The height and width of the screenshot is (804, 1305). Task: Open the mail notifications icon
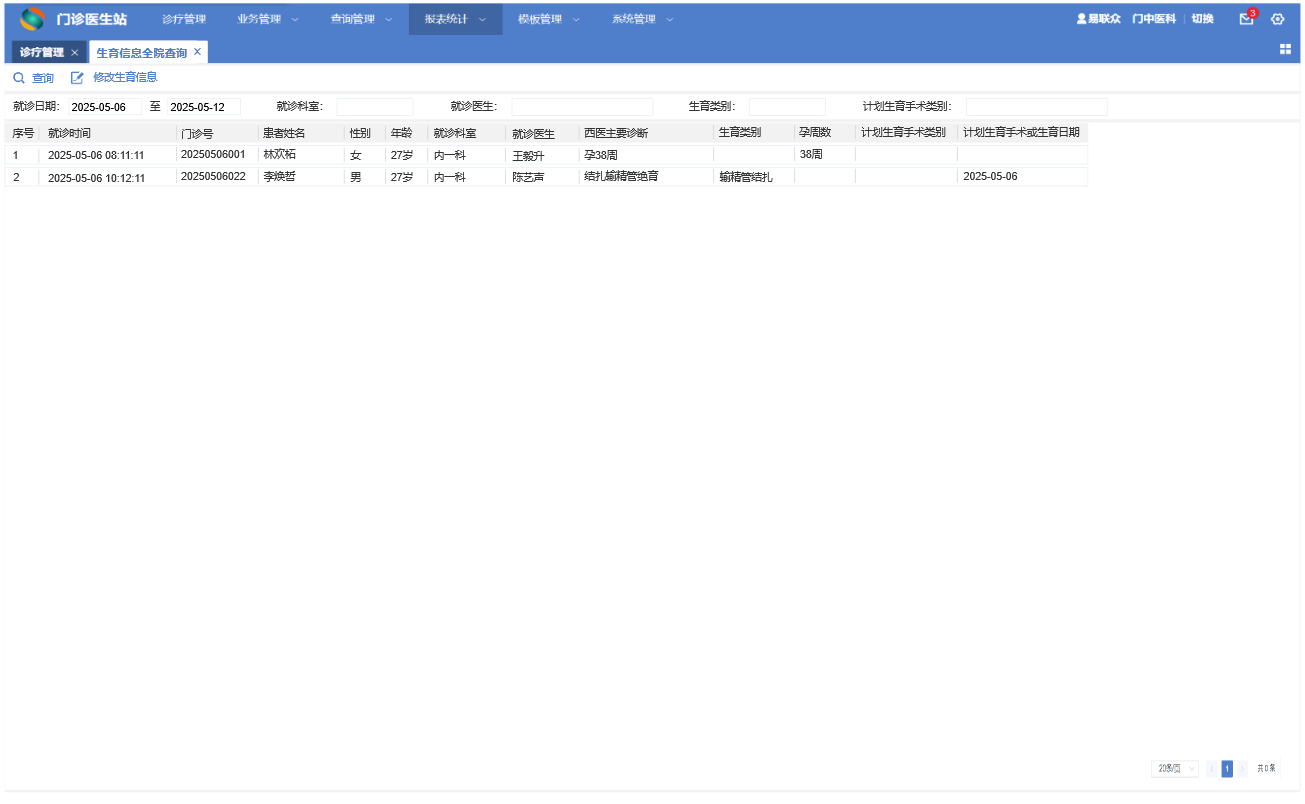(x=1246, y=19)
